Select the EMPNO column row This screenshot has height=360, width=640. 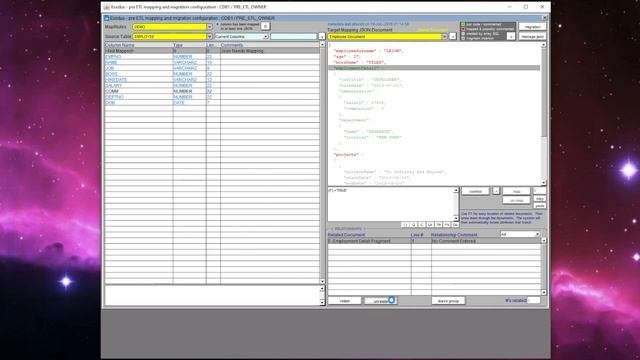(212, 57)
